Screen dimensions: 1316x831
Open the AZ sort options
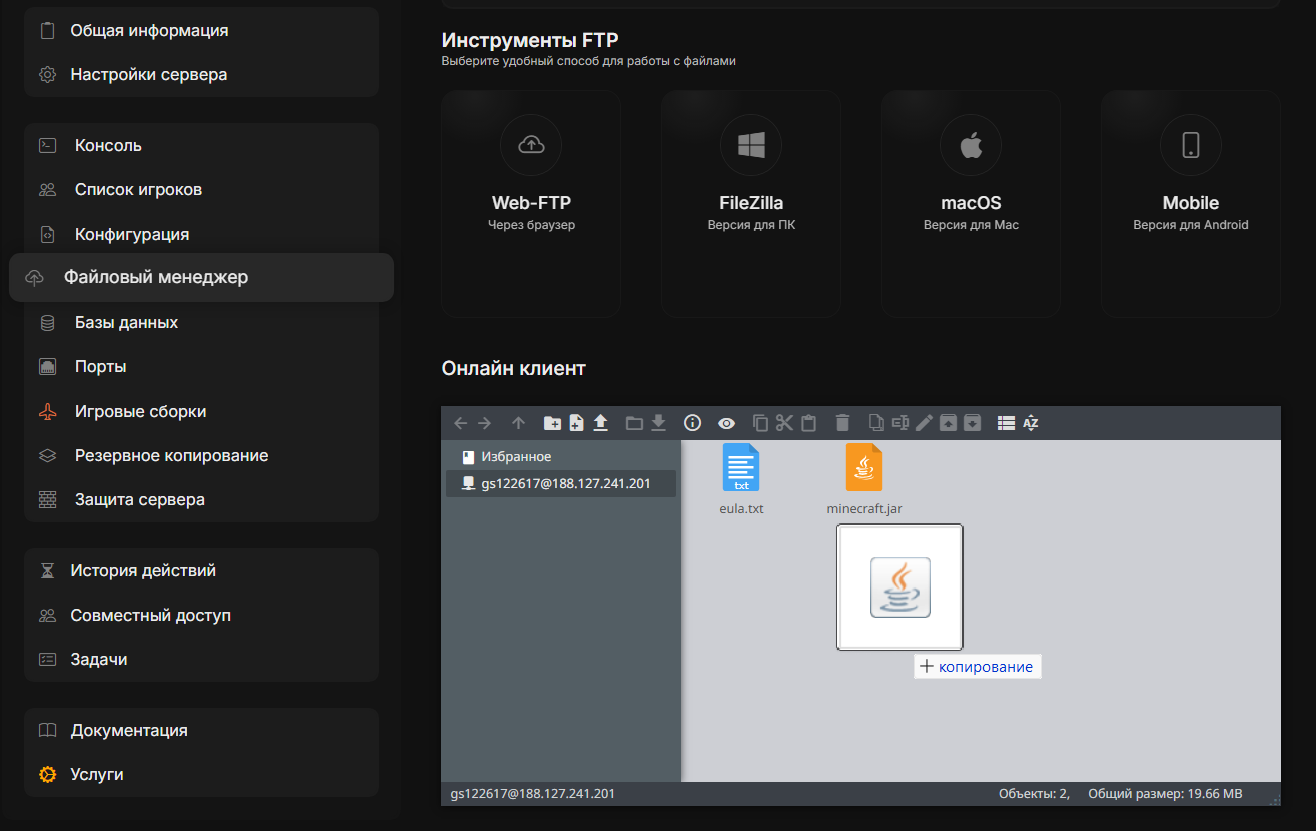point(1031,423)
